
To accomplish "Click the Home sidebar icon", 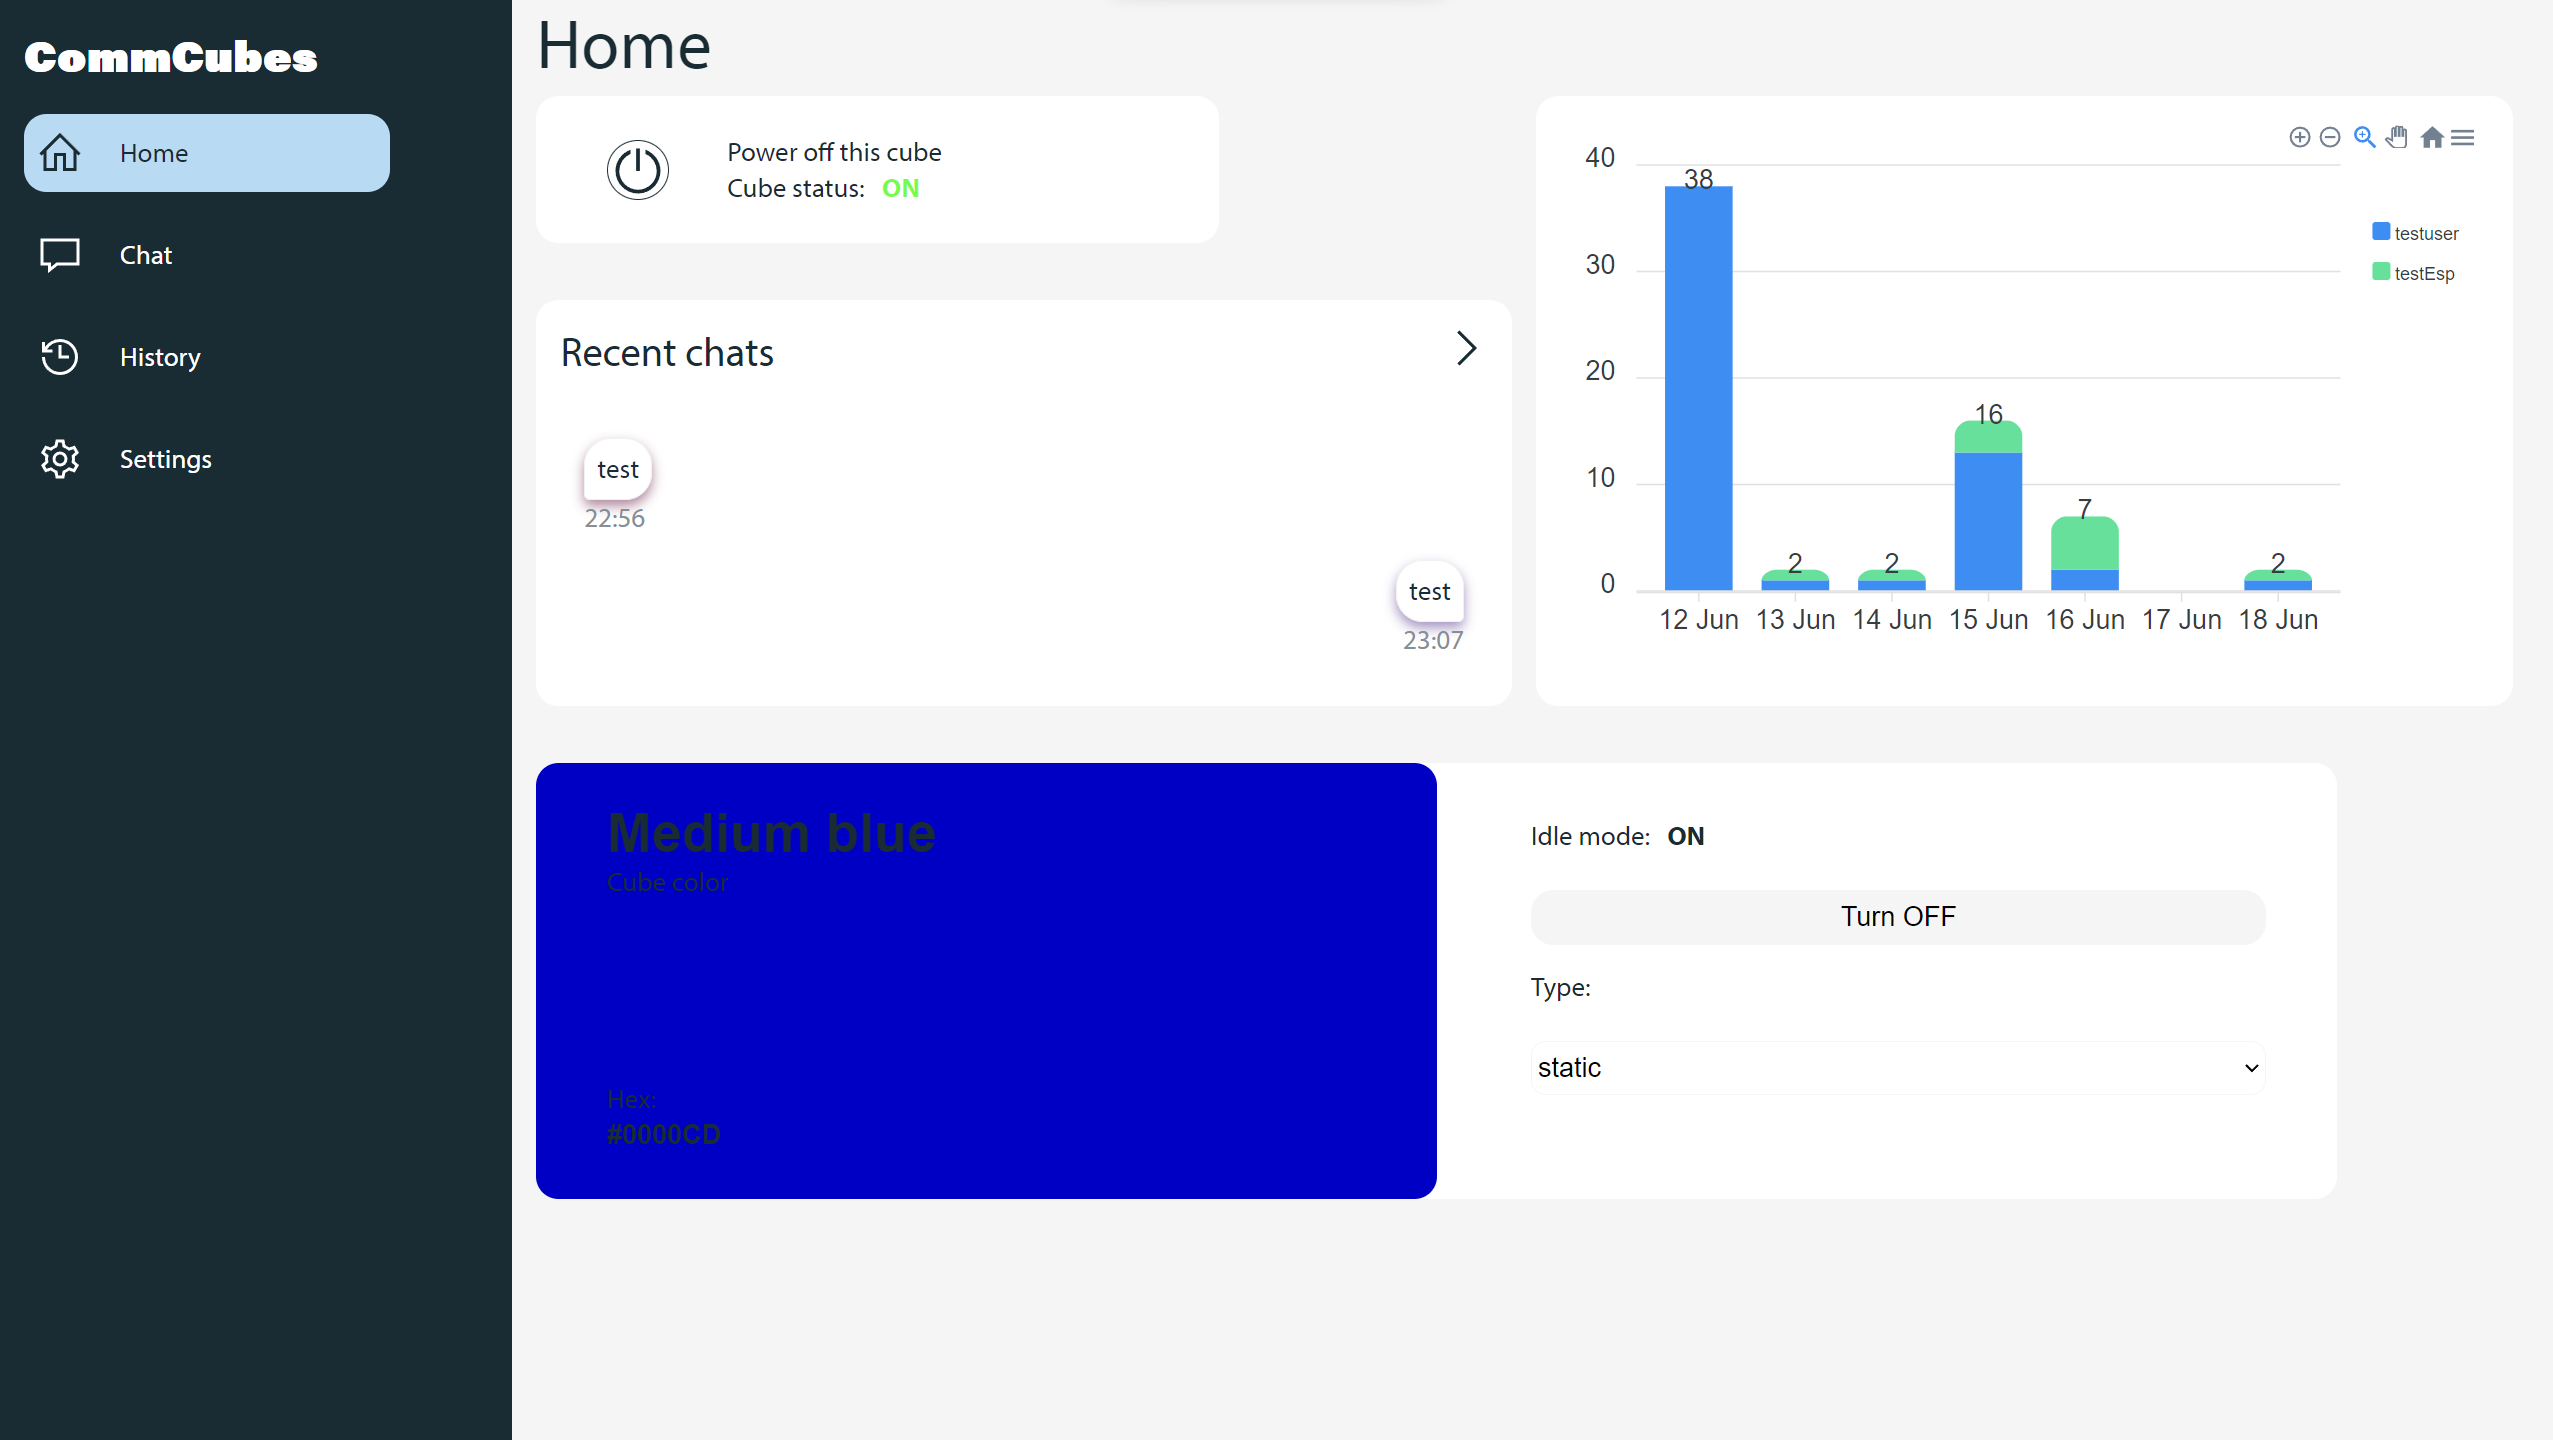I will (x=58, y=151).
